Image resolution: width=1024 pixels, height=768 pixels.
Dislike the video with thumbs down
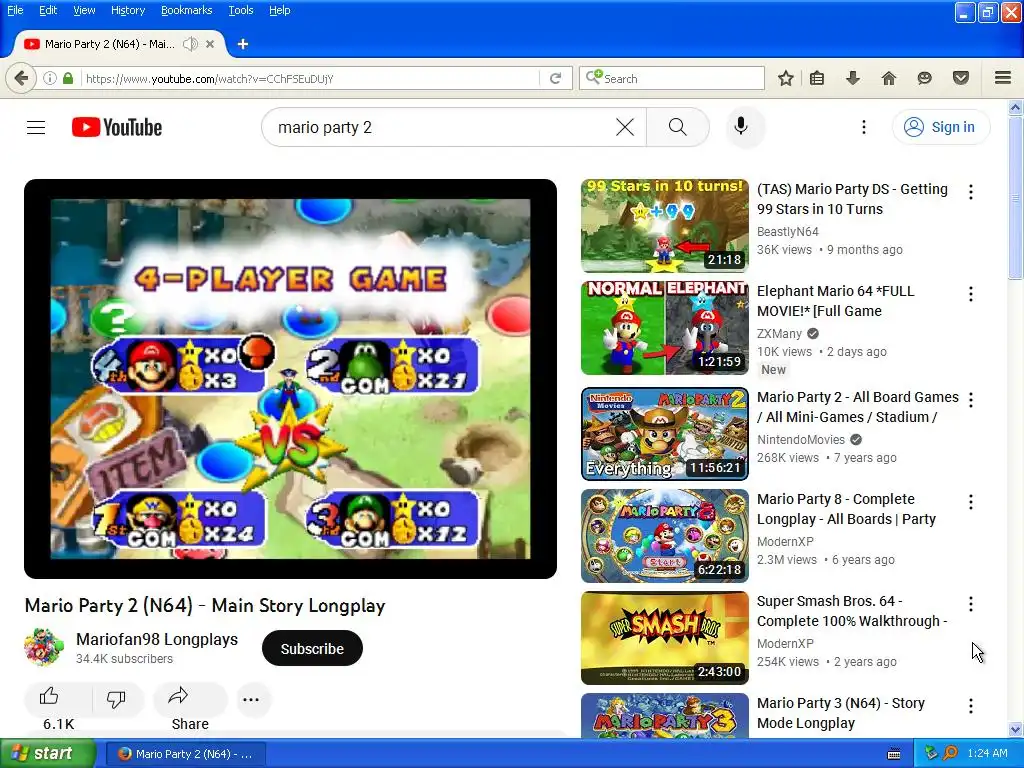tap(116, 699)
